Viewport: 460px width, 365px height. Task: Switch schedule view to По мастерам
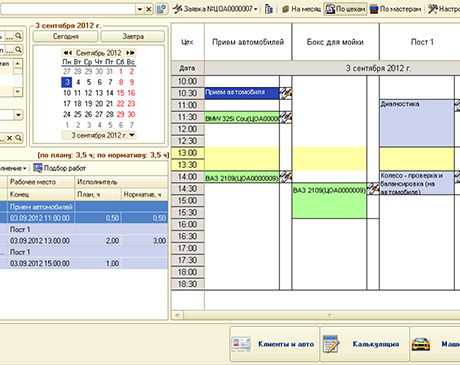click(x=396, y=9)
